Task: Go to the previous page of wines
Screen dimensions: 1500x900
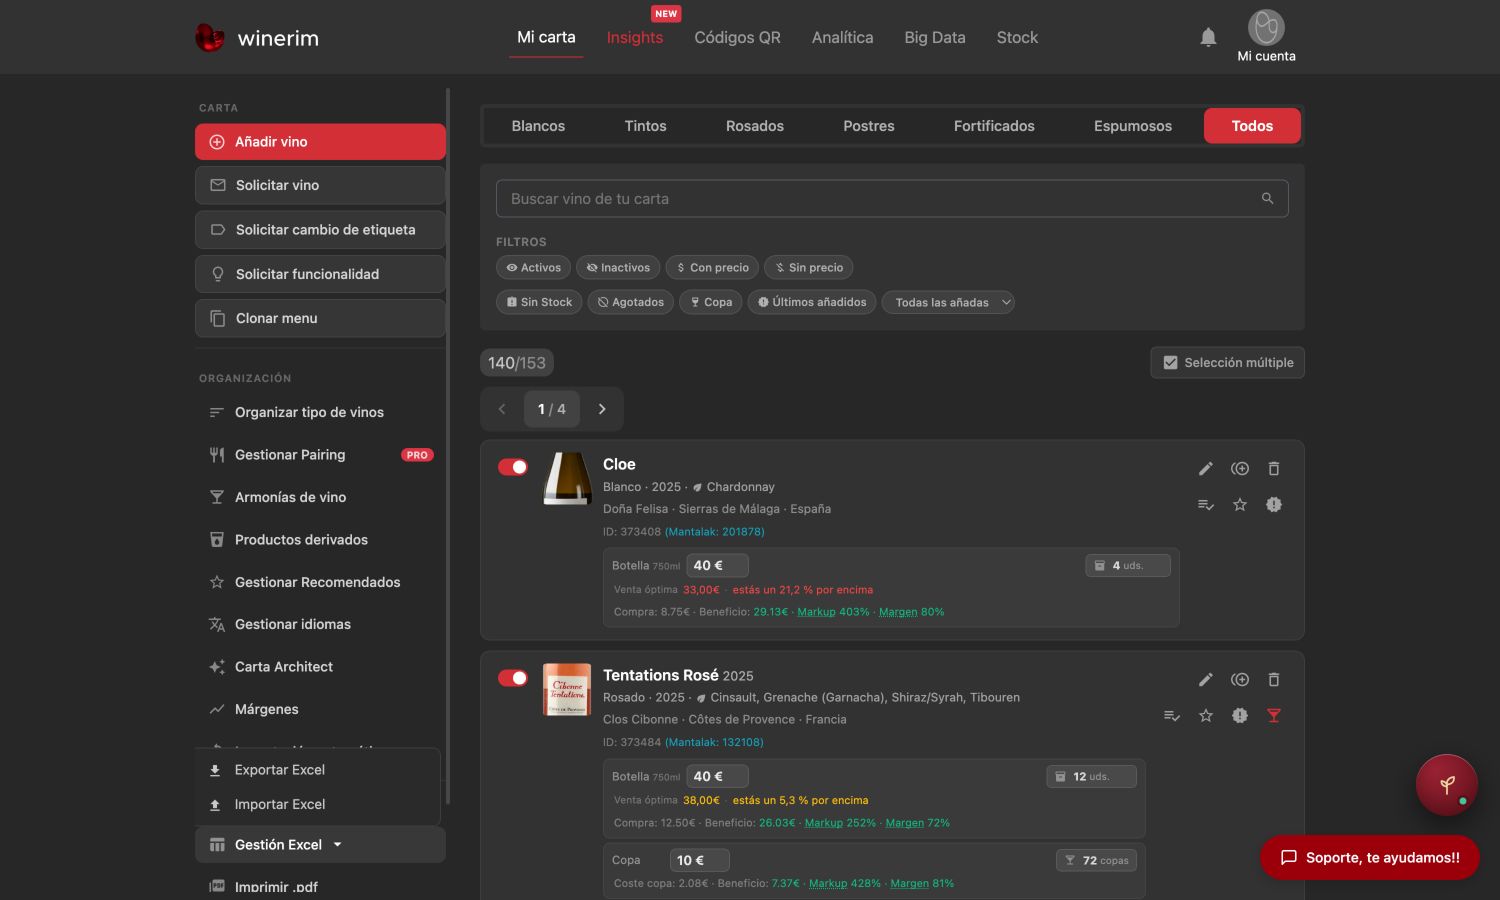Action: tap(502, 409)
